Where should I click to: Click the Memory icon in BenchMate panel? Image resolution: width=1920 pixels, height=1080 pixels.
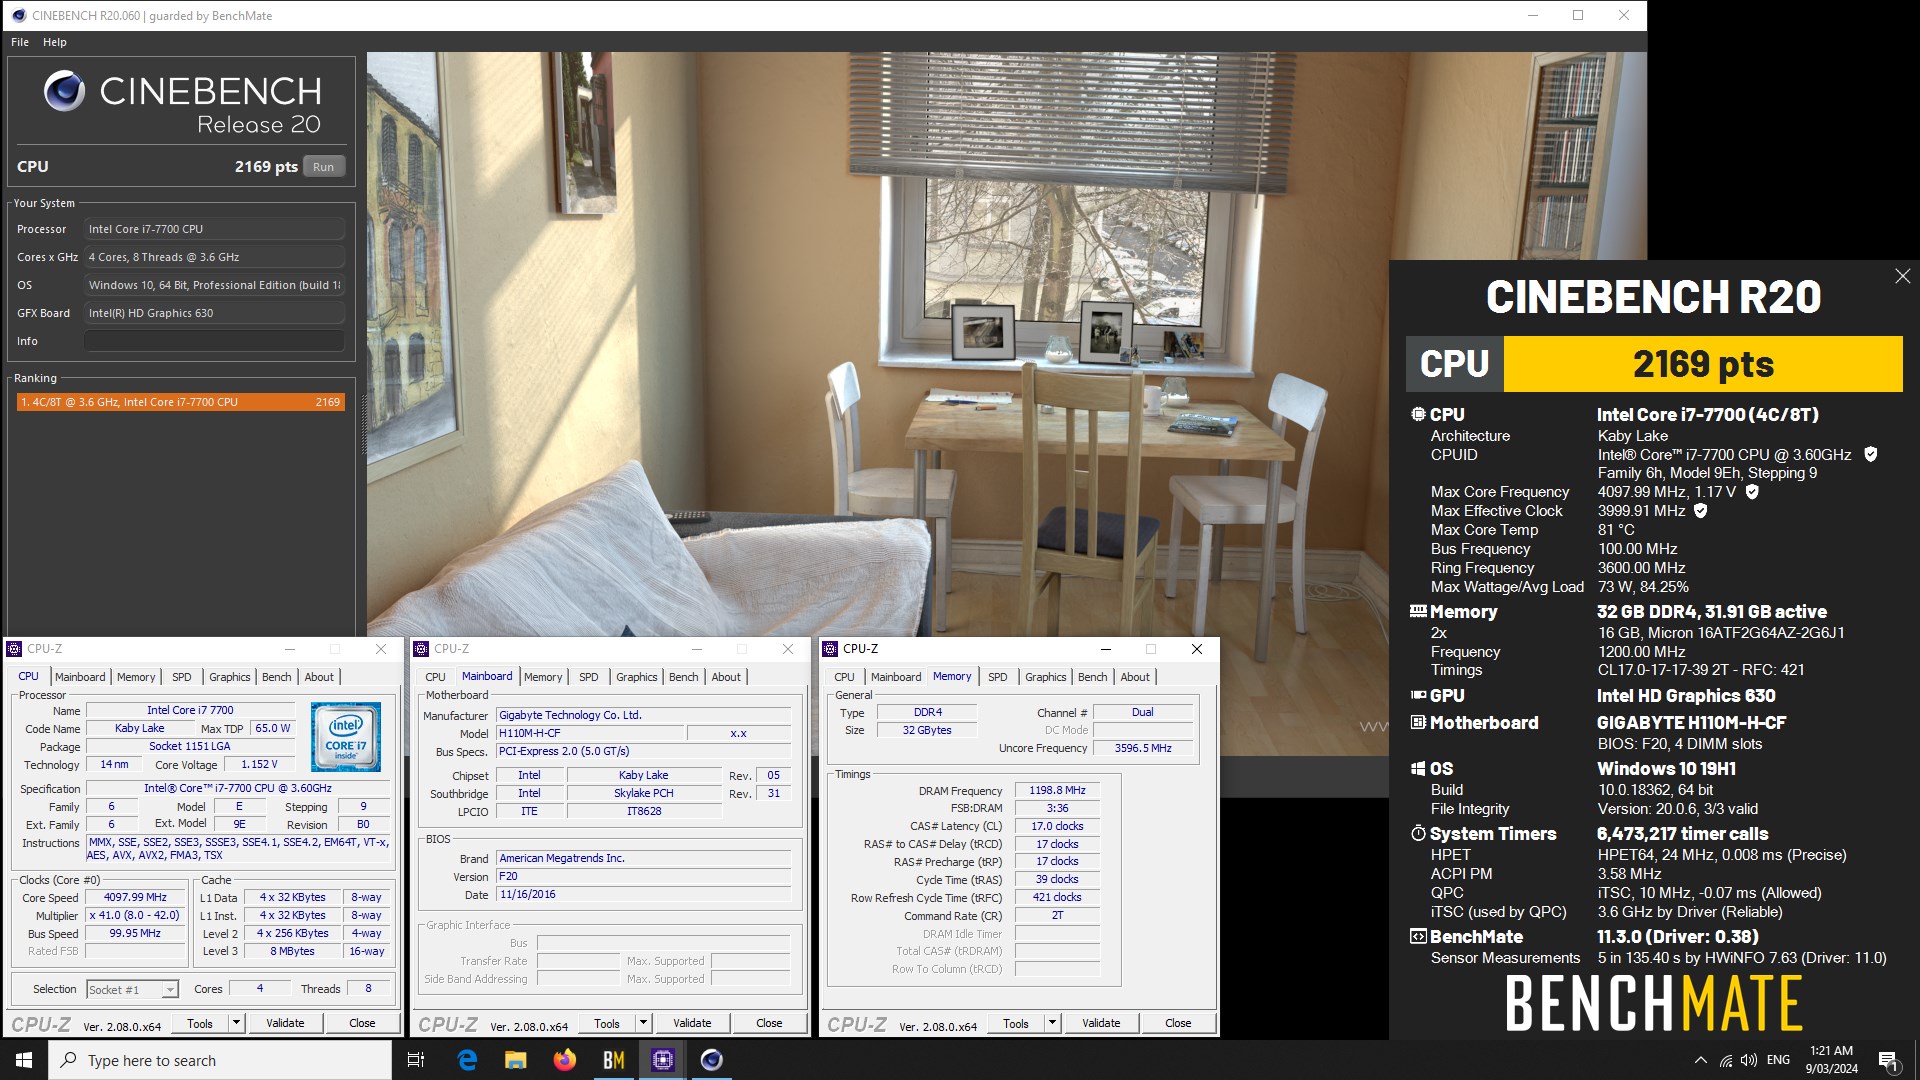tap(1418, 611)
